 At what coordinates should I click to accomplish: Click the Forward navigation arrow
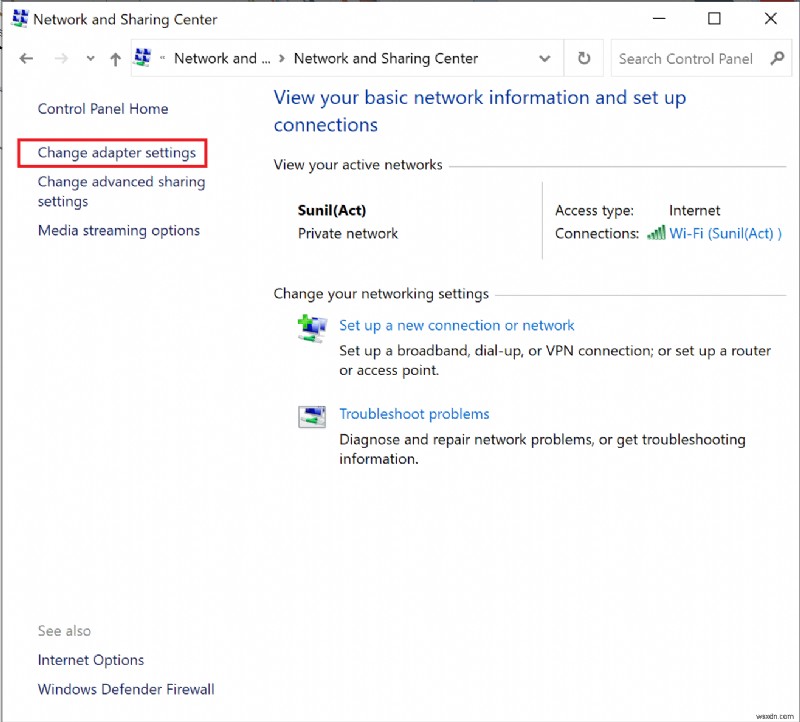[x=61, y=59]
